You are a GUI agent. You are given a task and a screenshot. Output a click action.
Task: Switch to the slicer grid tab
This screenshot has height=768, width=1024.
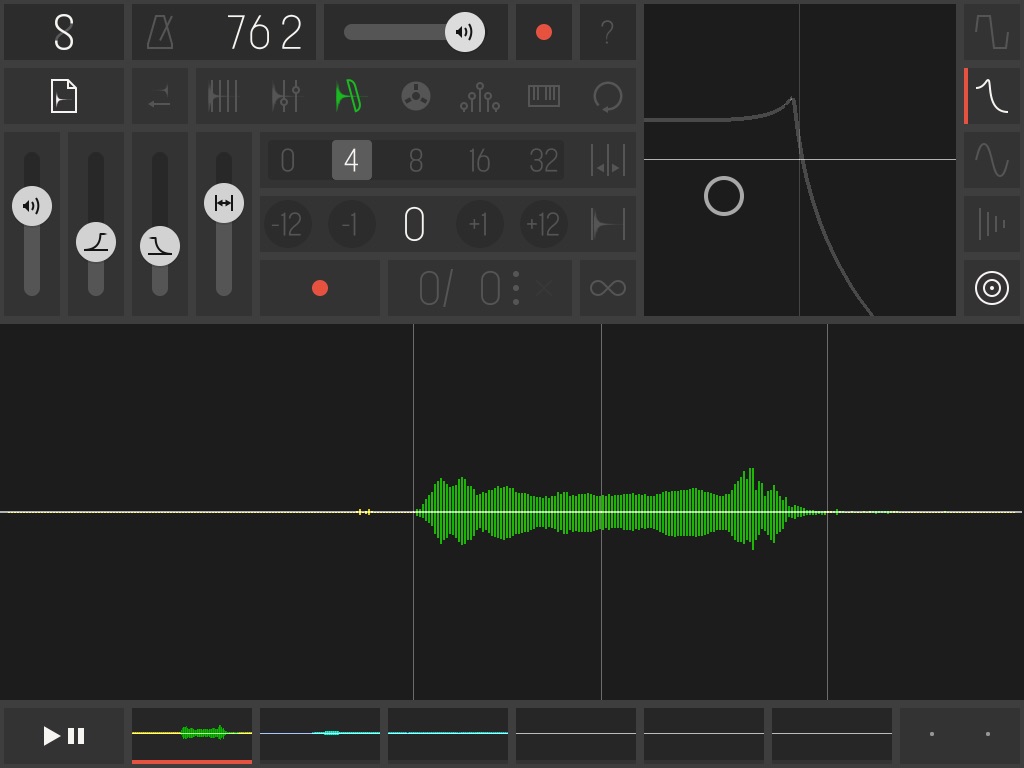(223, 96)
